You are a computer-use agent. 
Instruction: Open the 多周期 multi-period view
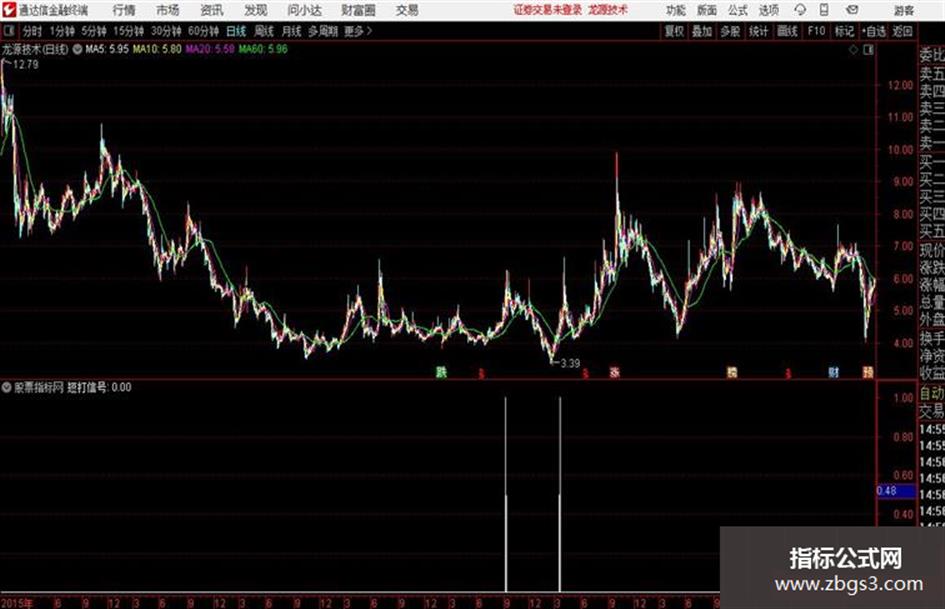323,31
